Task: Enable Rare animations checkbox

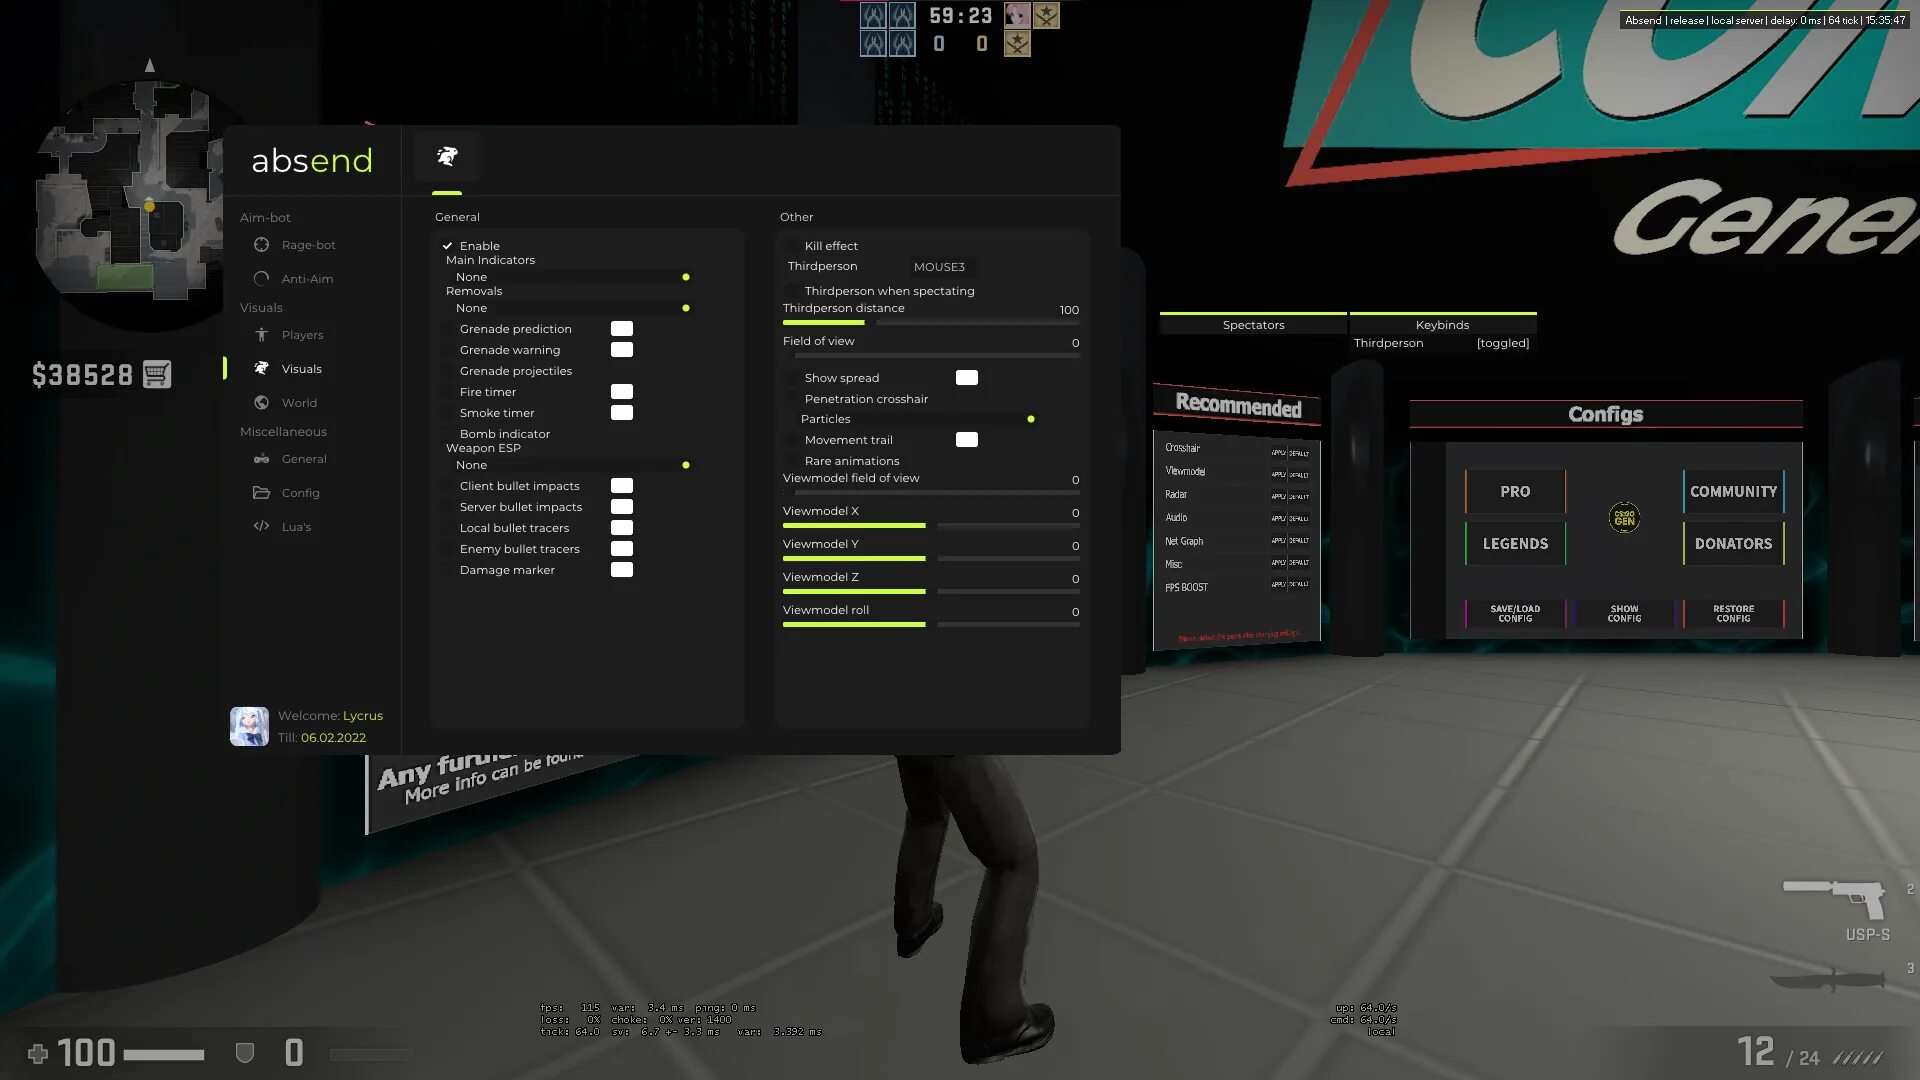Action: 793,461
